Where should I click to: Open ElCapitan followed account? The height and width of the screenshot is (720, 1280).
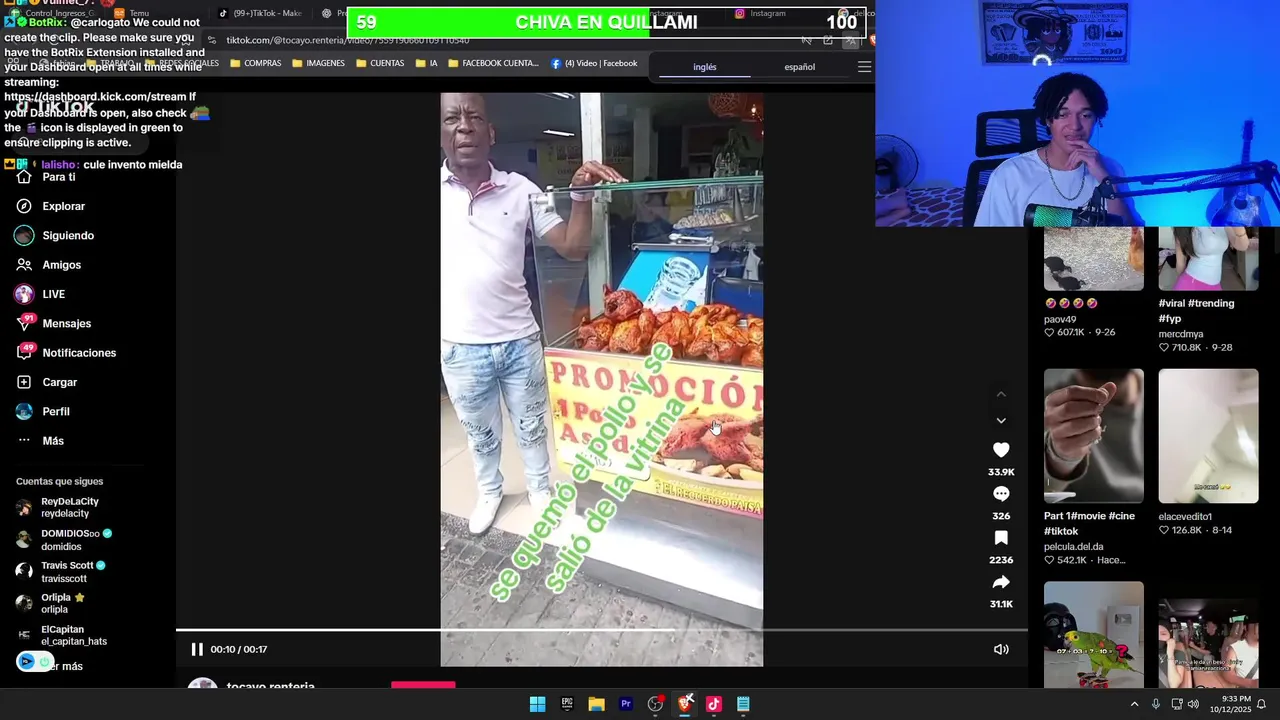point(61,635)
